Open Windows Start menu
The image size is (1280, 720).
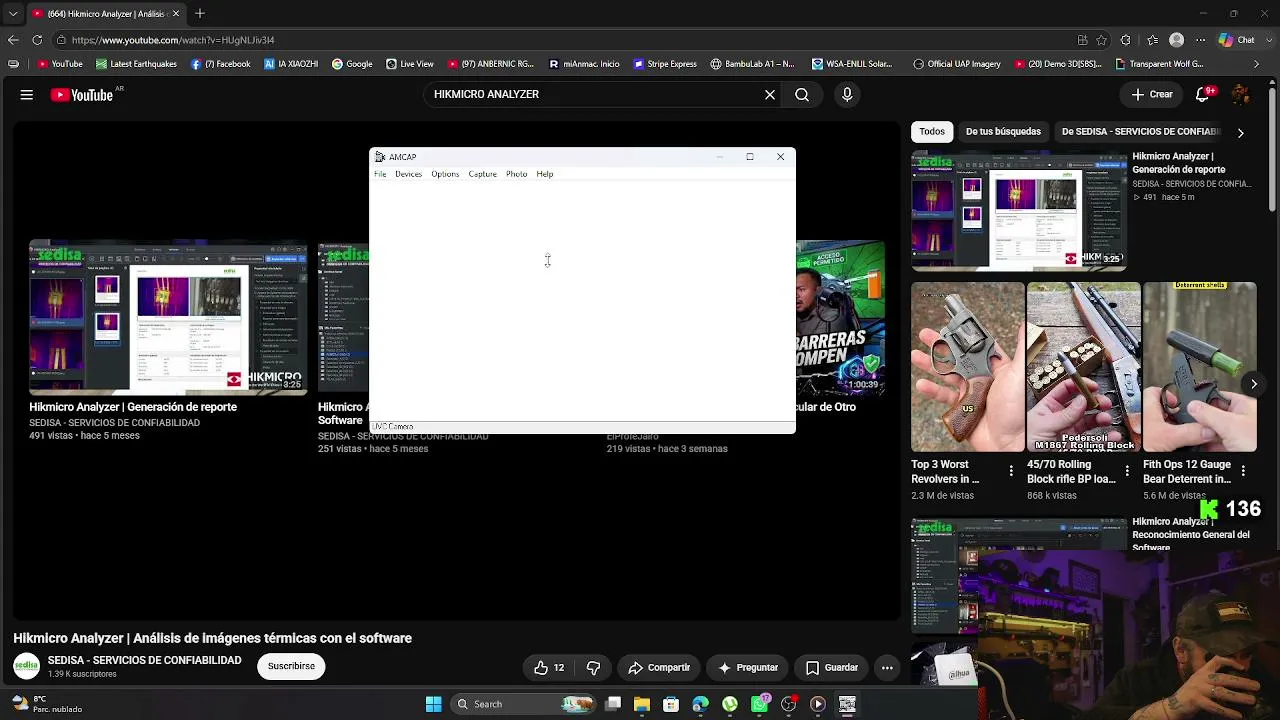click(433, 704)
